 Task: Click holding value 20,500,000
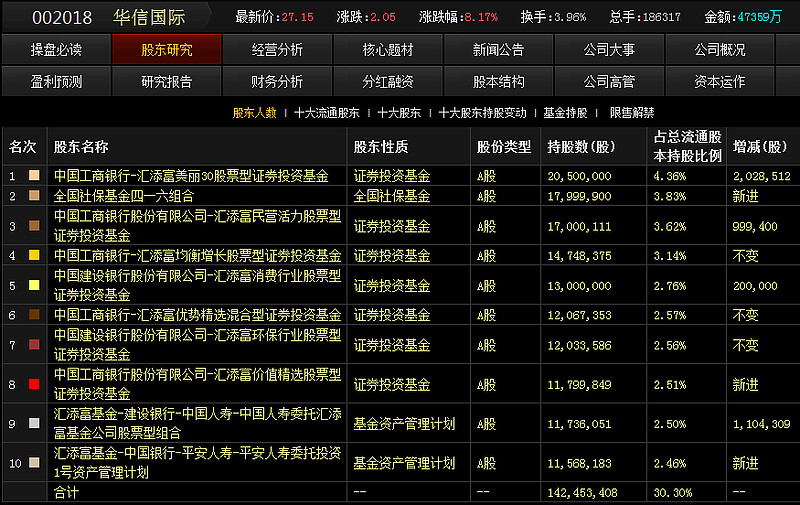click(x=579, y=176)
